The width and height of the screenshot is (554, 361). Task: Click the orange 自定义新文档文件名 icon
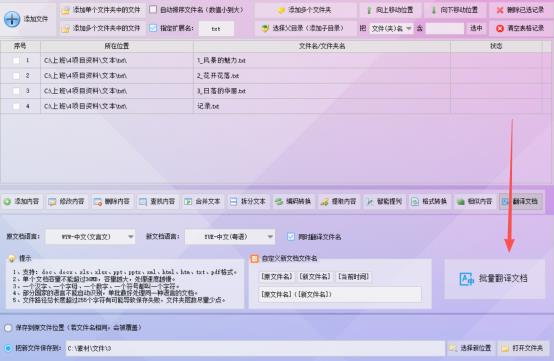point(254,259)
